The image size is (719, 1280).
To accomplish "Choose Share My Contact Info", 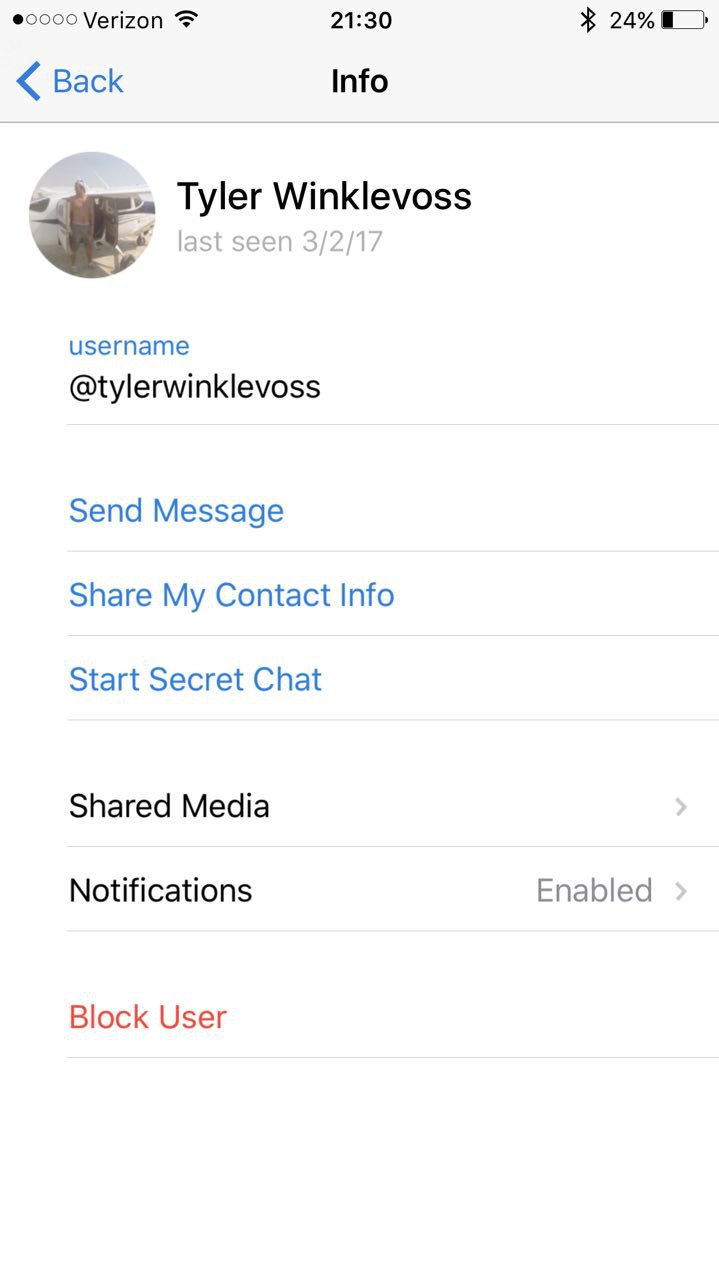I will pos(232,595).
